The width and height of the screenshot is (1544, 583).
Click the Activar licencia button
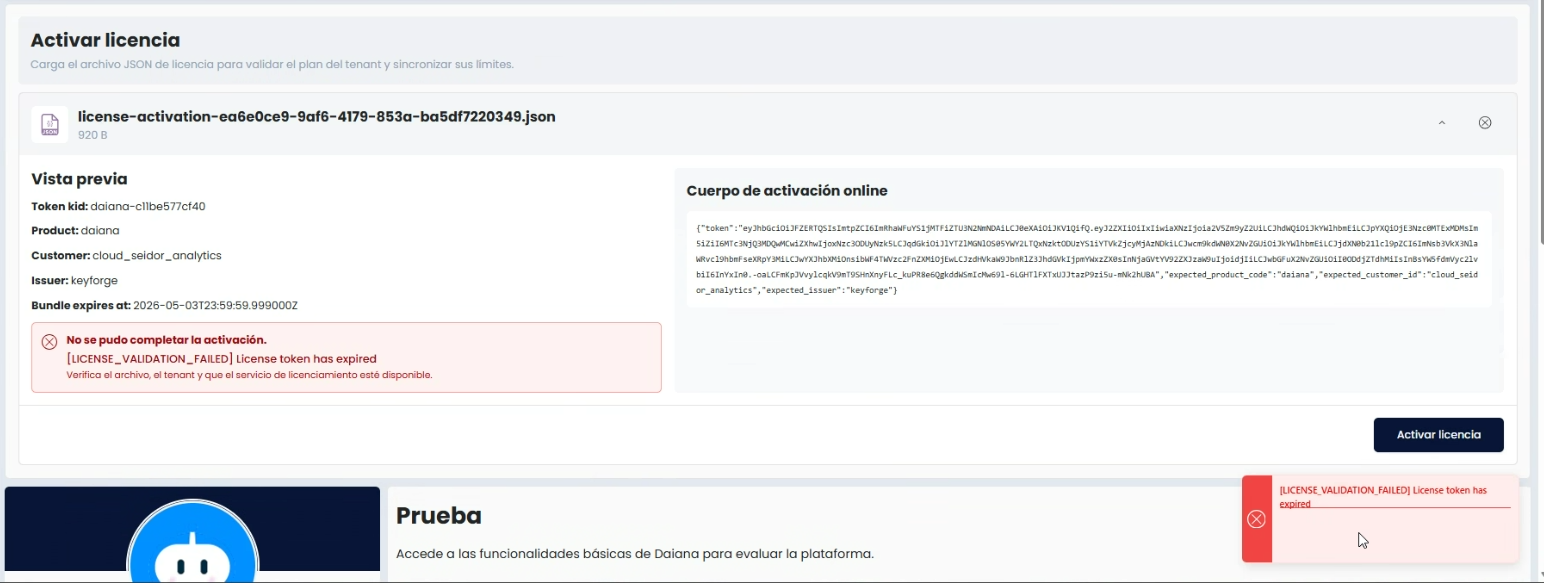click(1438, 435)
